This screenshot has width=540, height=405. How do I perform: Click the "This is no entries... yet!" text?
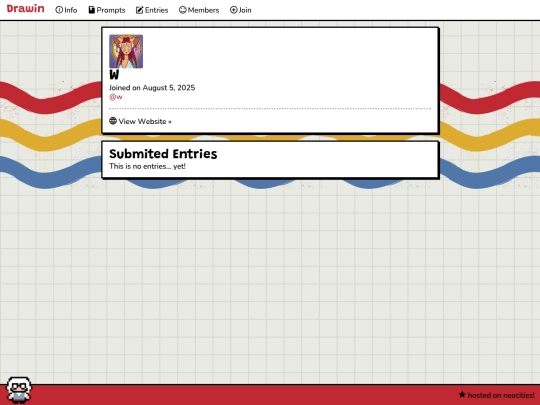click(147, 166)
